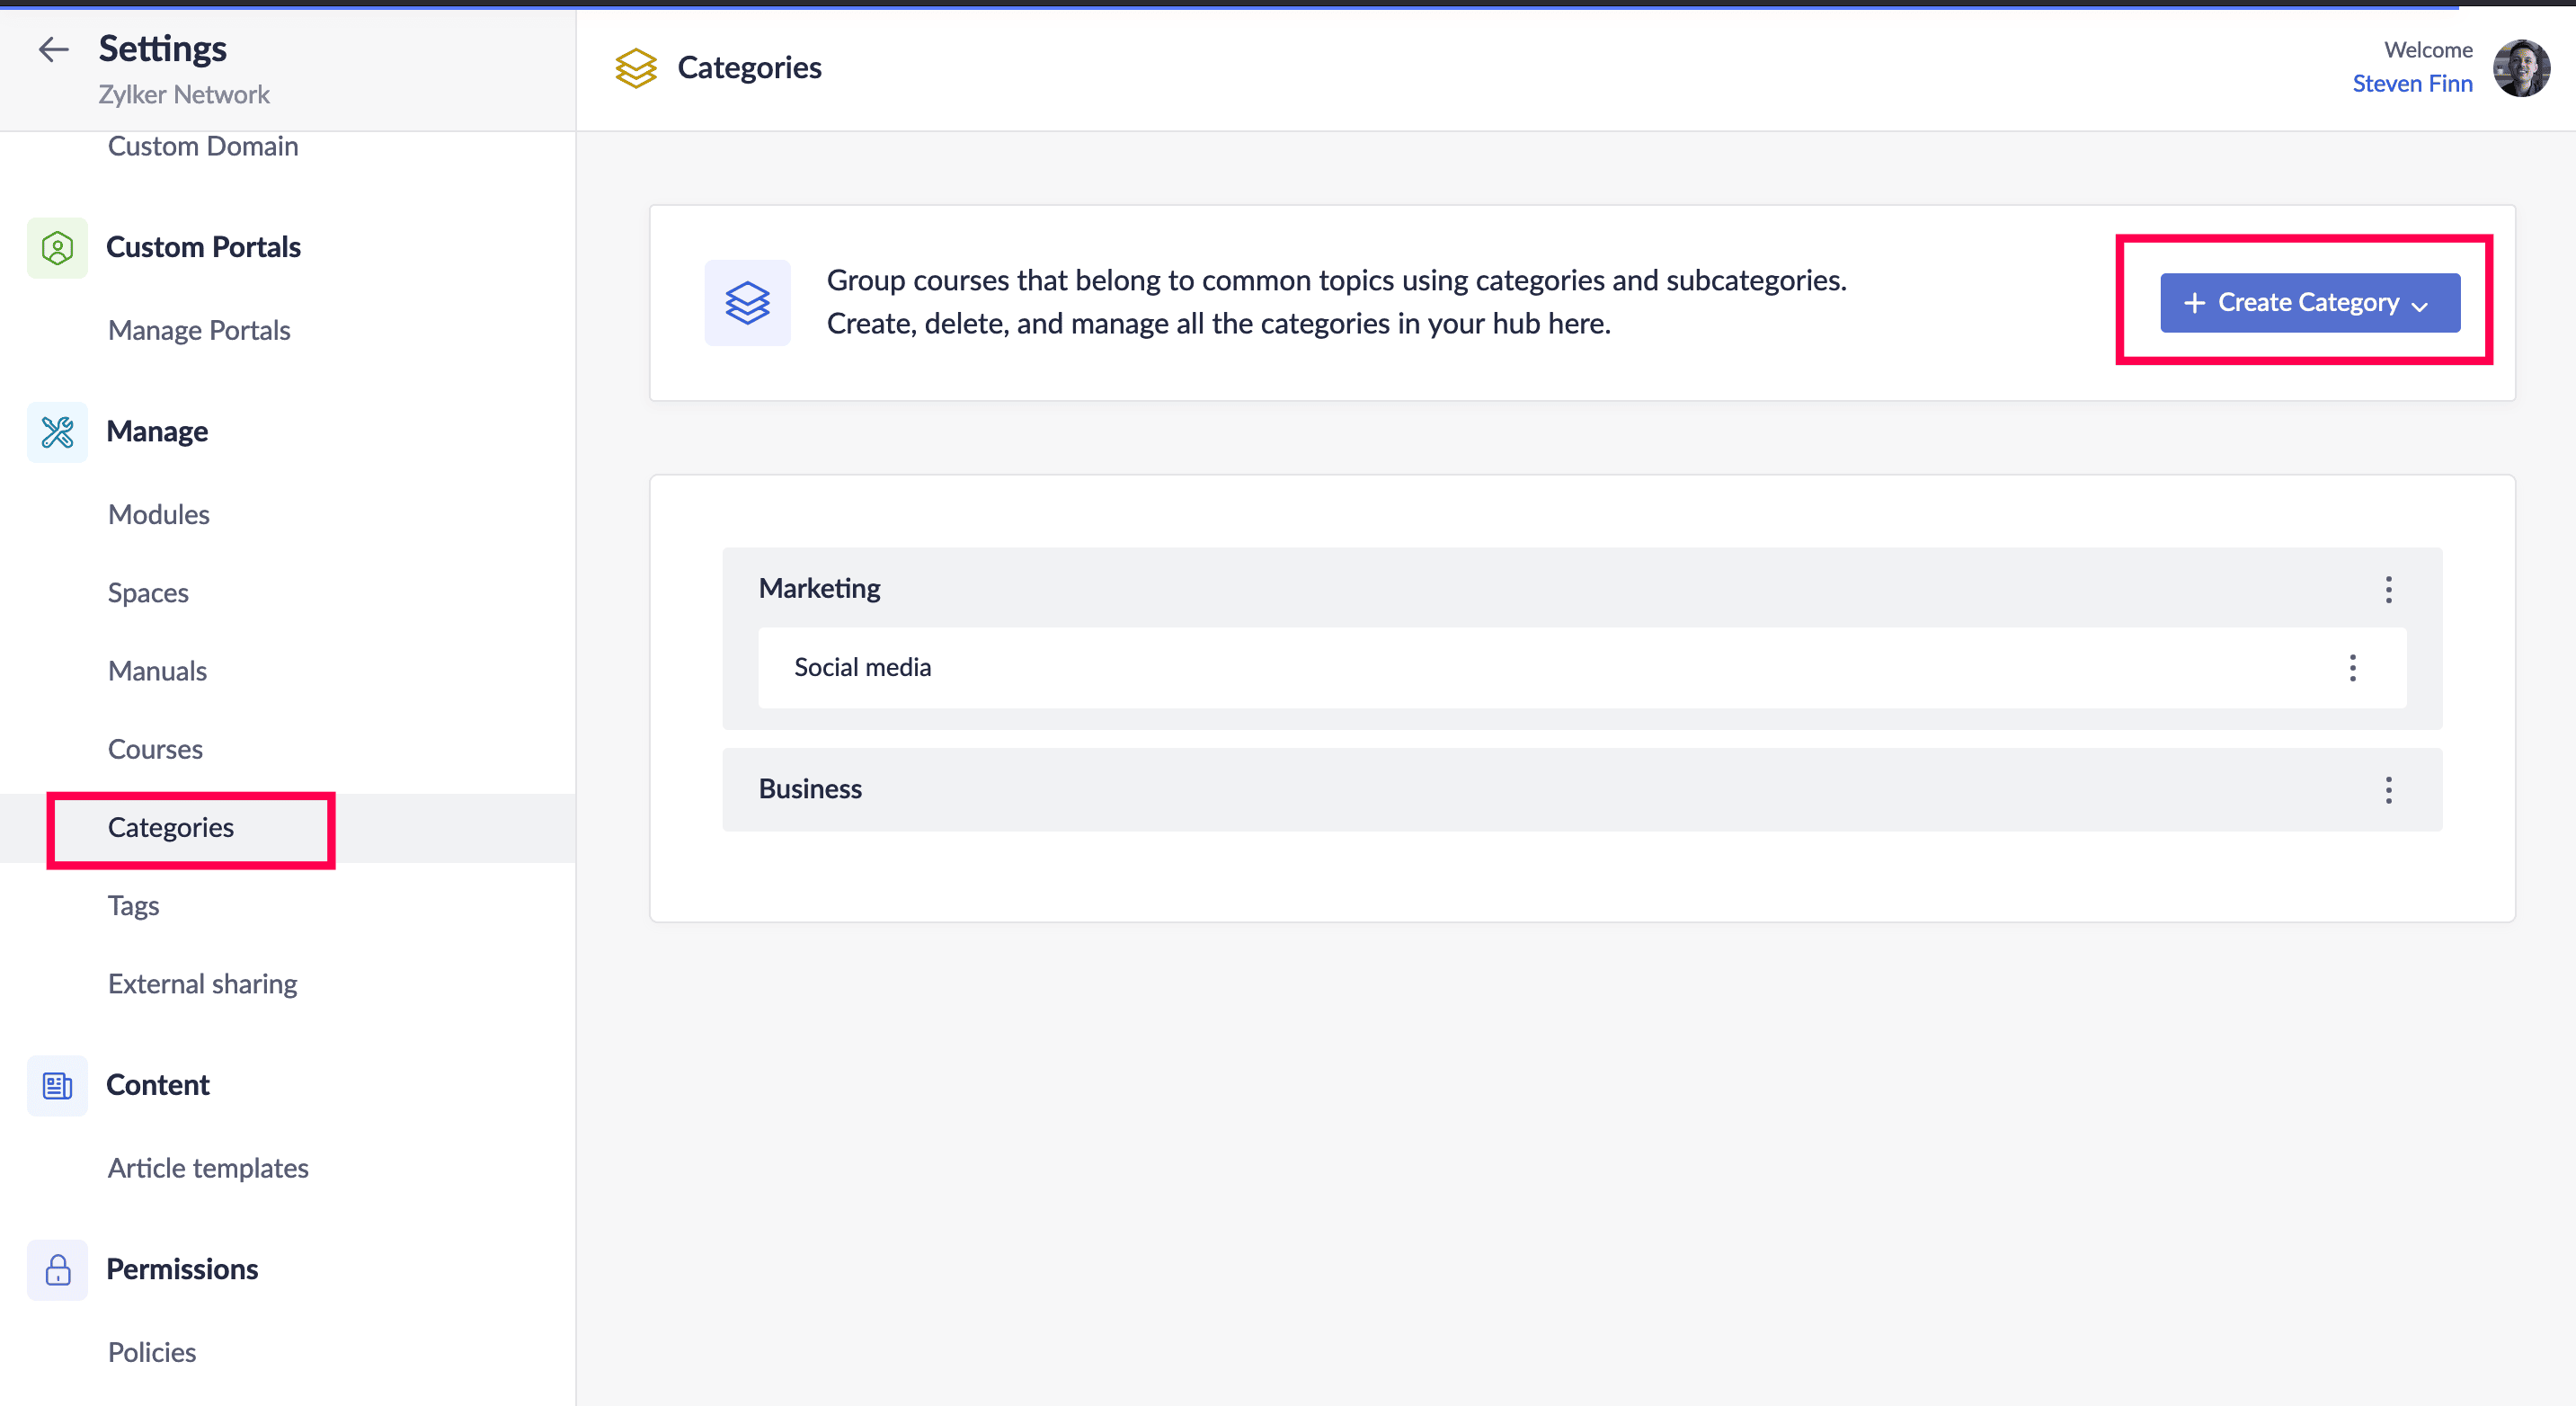Go to Modules settings
This screenshot has width=2576, height=1406.
[159, 515]
